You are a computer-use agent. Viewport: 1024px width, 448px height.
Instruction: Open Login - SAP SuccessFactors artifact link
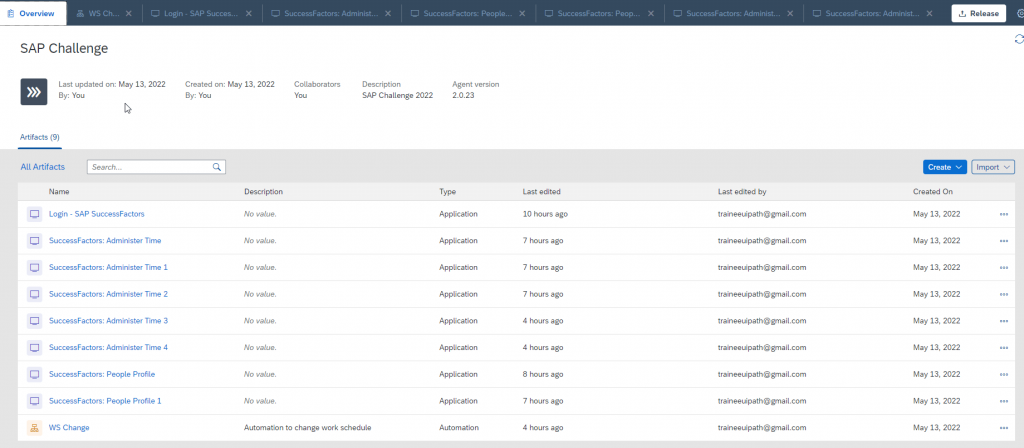coord(97,214)
